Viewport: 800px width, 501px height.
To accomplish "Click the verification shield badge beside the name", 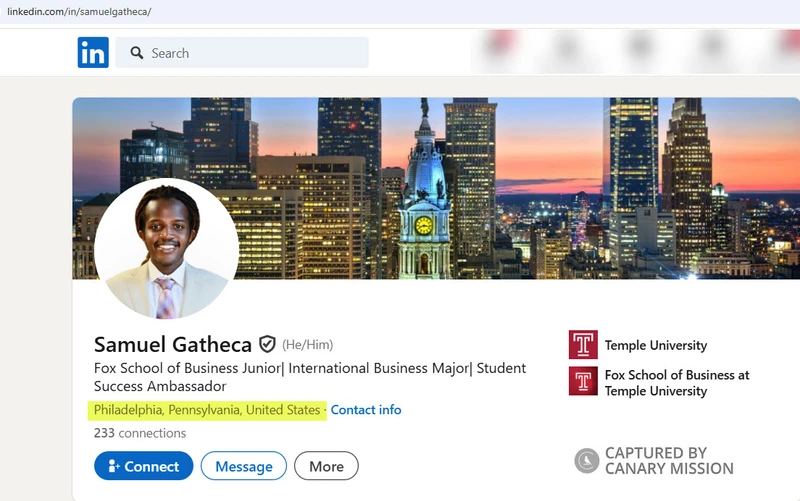I will [267, 344].
